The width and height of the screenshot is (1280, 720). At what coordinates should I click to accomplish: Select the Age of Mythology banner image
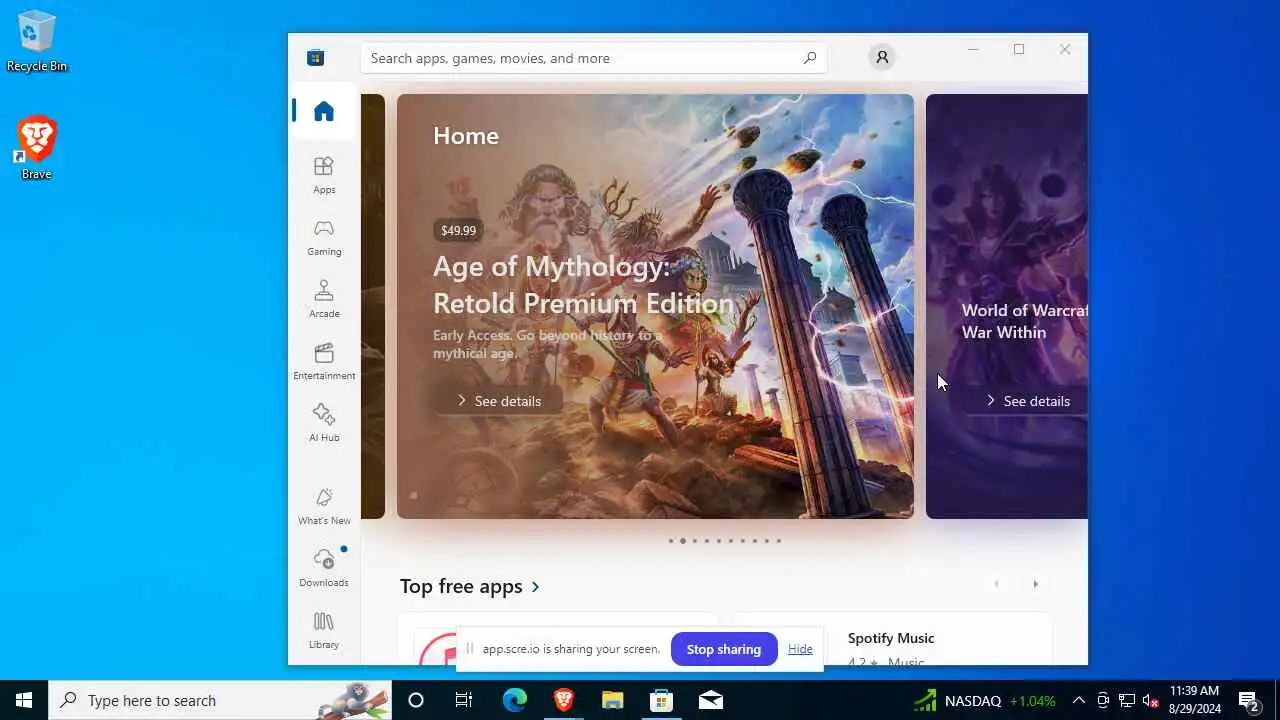click(655, 306)
